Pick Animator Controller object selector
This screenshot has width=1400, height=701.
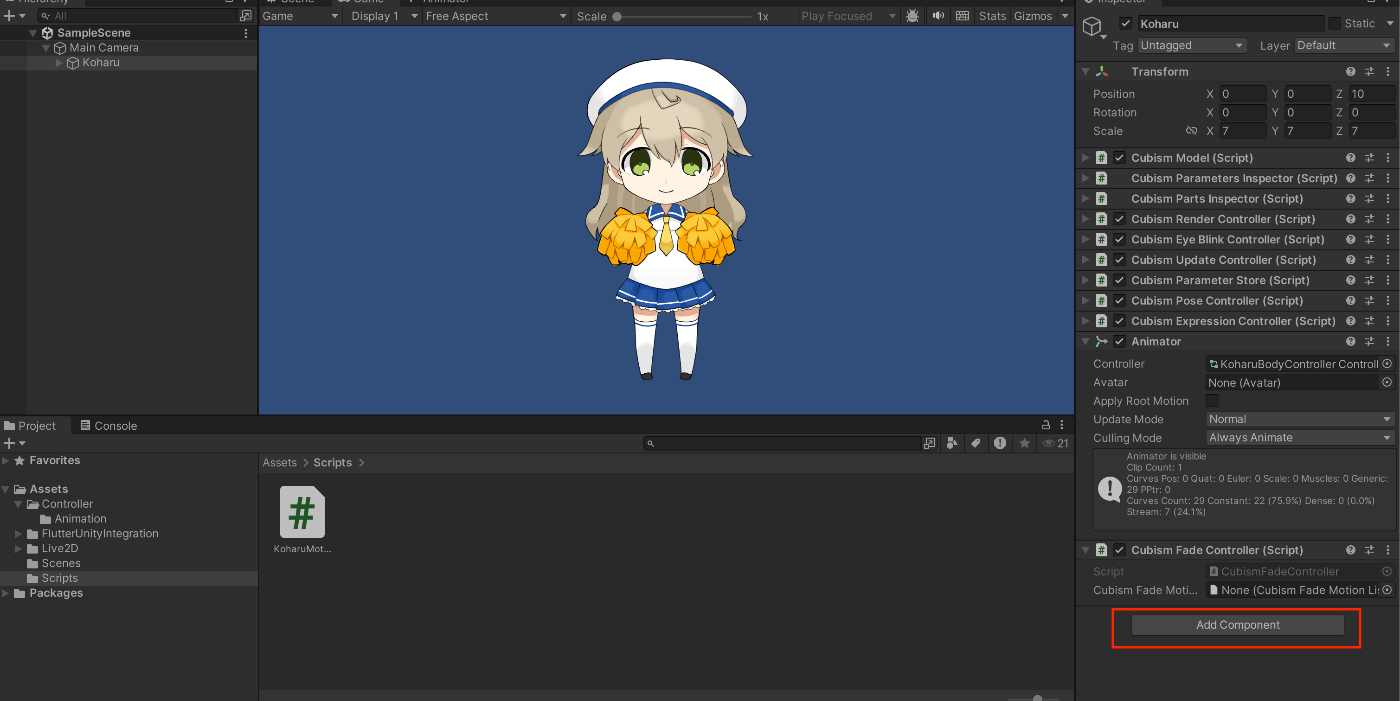(1387, 364)
